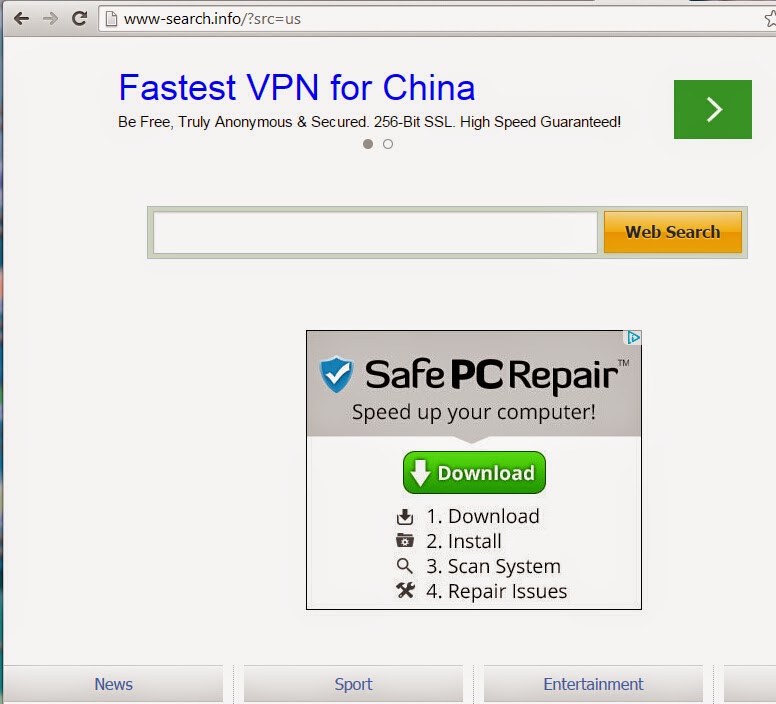This screenshot has height=704, width=776.
Task: Focus the web search input field
Action: click(x=375, y=233)
